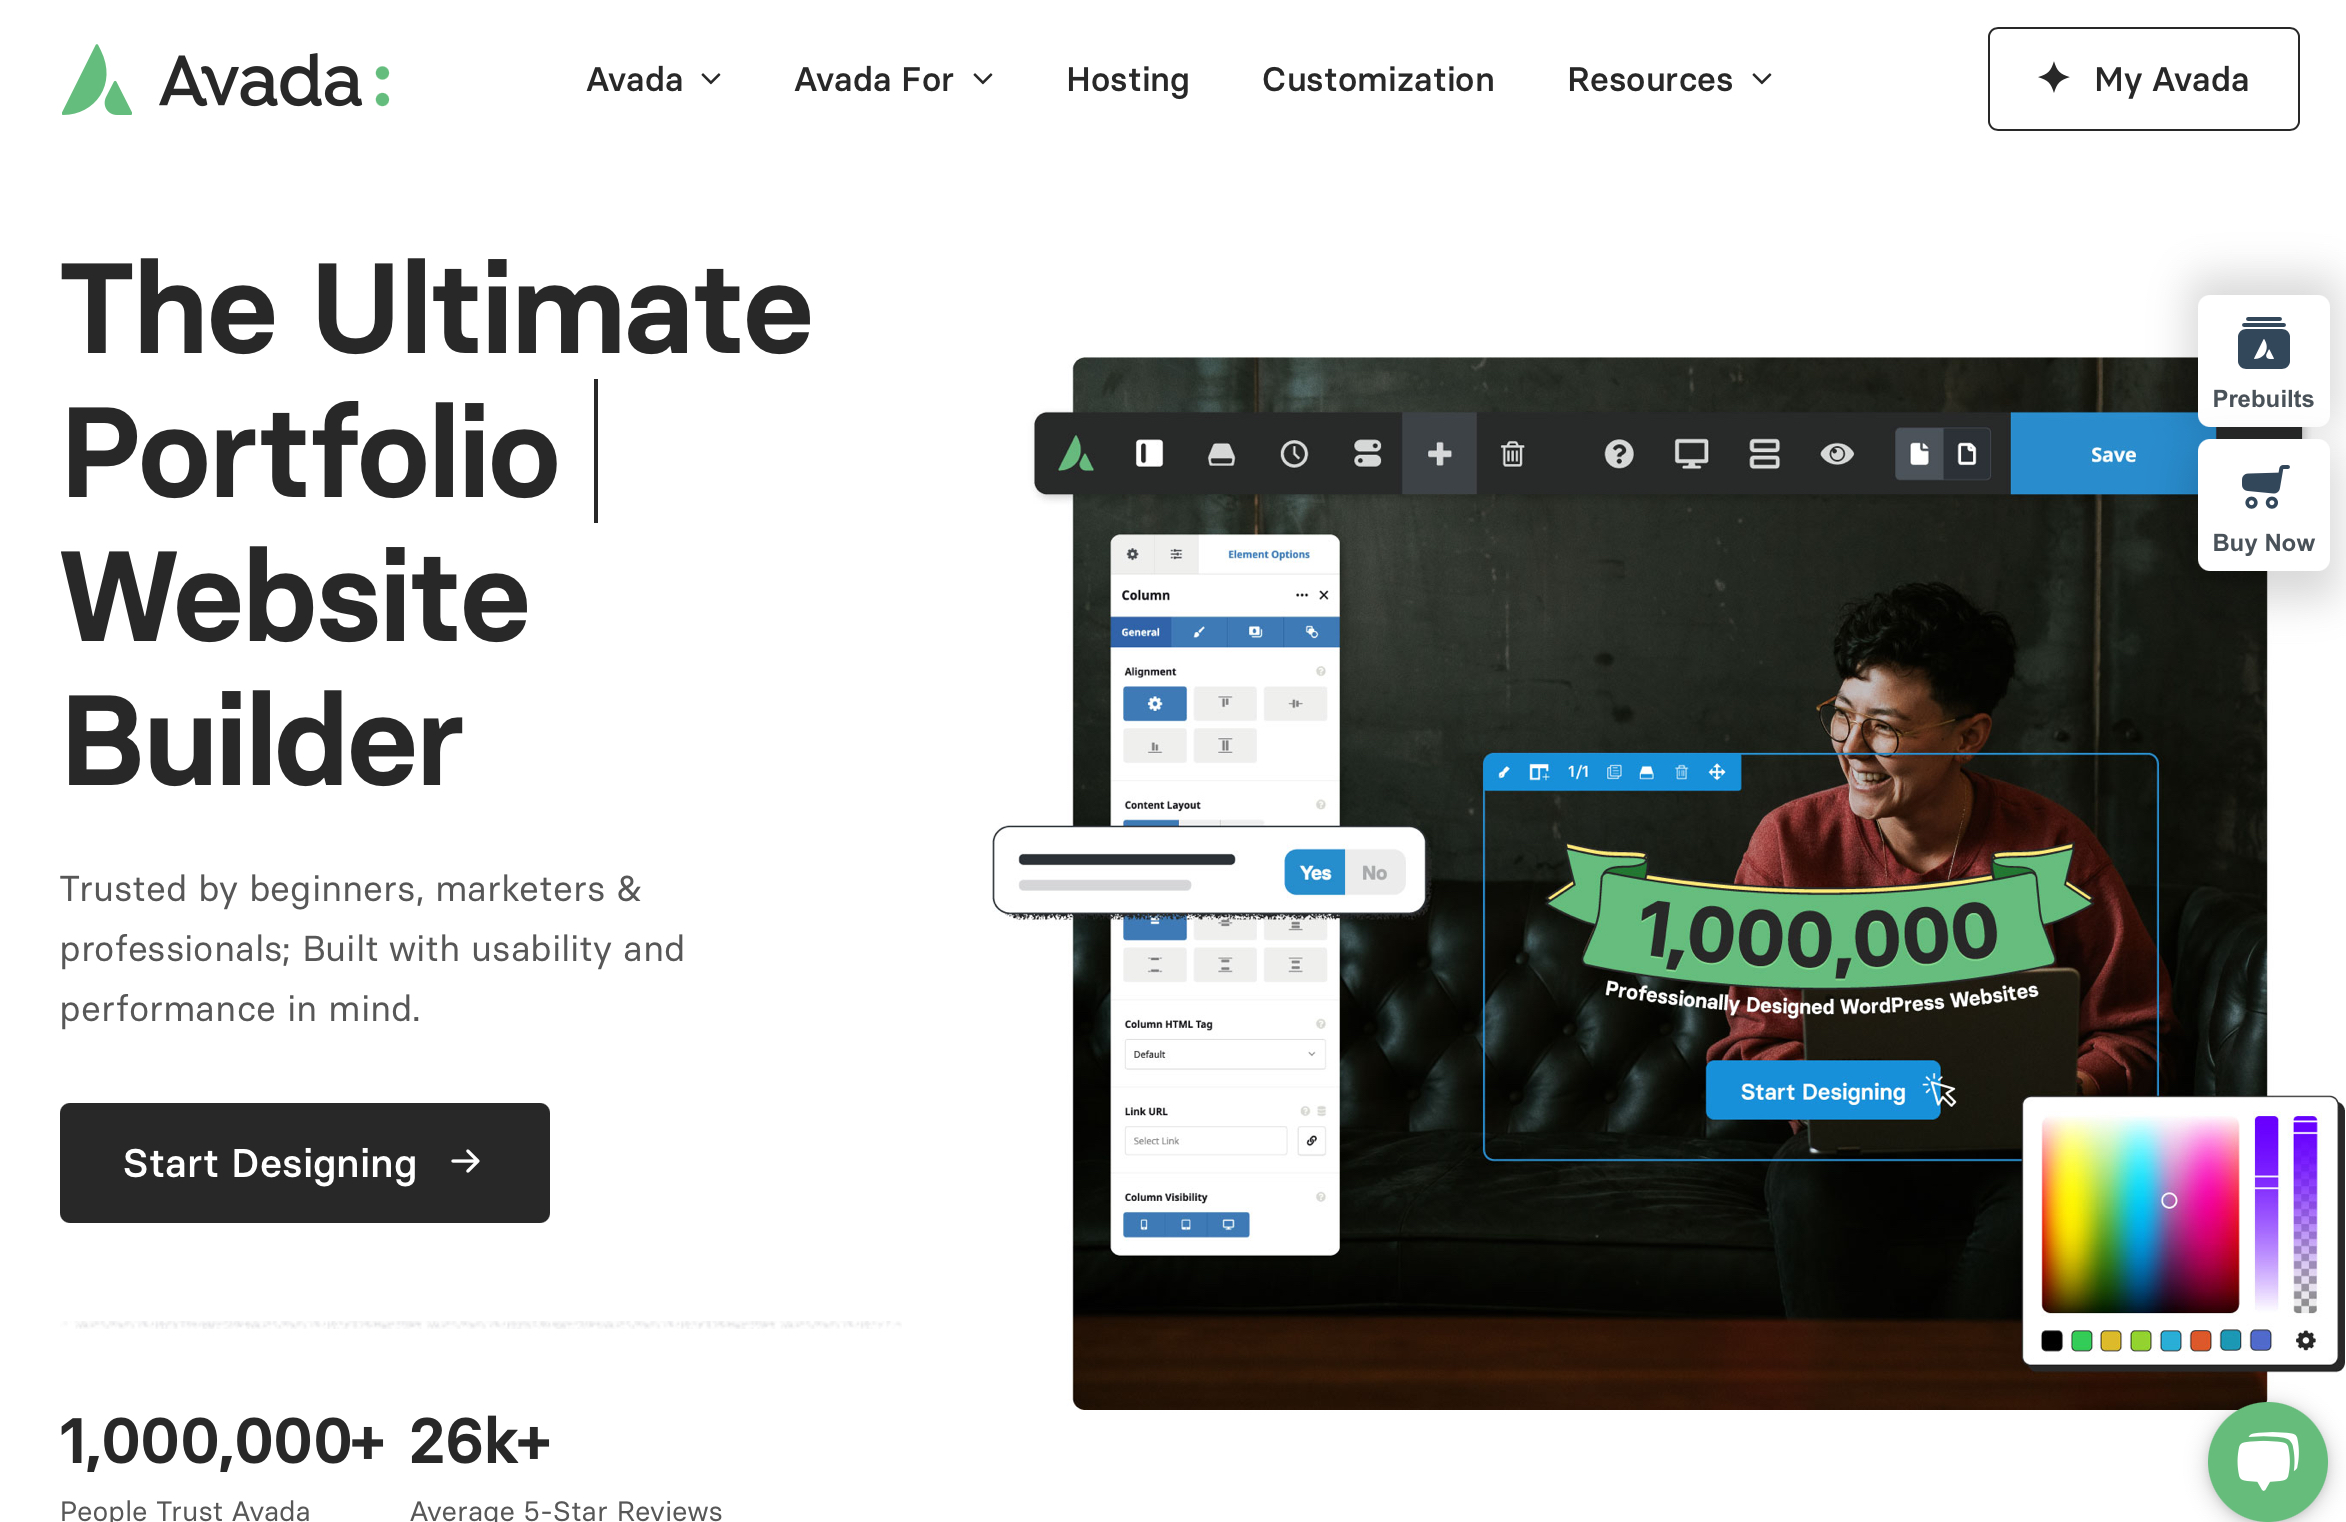
Task: Click the toggle switches icon in builder toolbar
Action: pyautogui.click(x=1367, y=454)
